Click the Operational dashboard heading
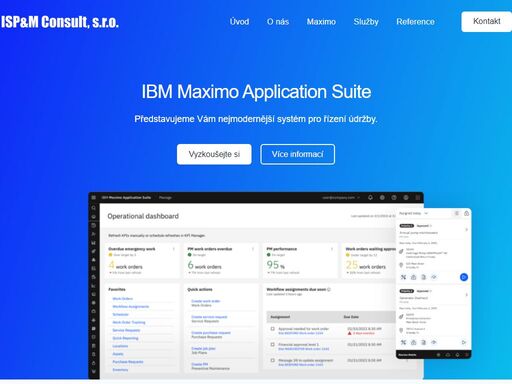 143,216
